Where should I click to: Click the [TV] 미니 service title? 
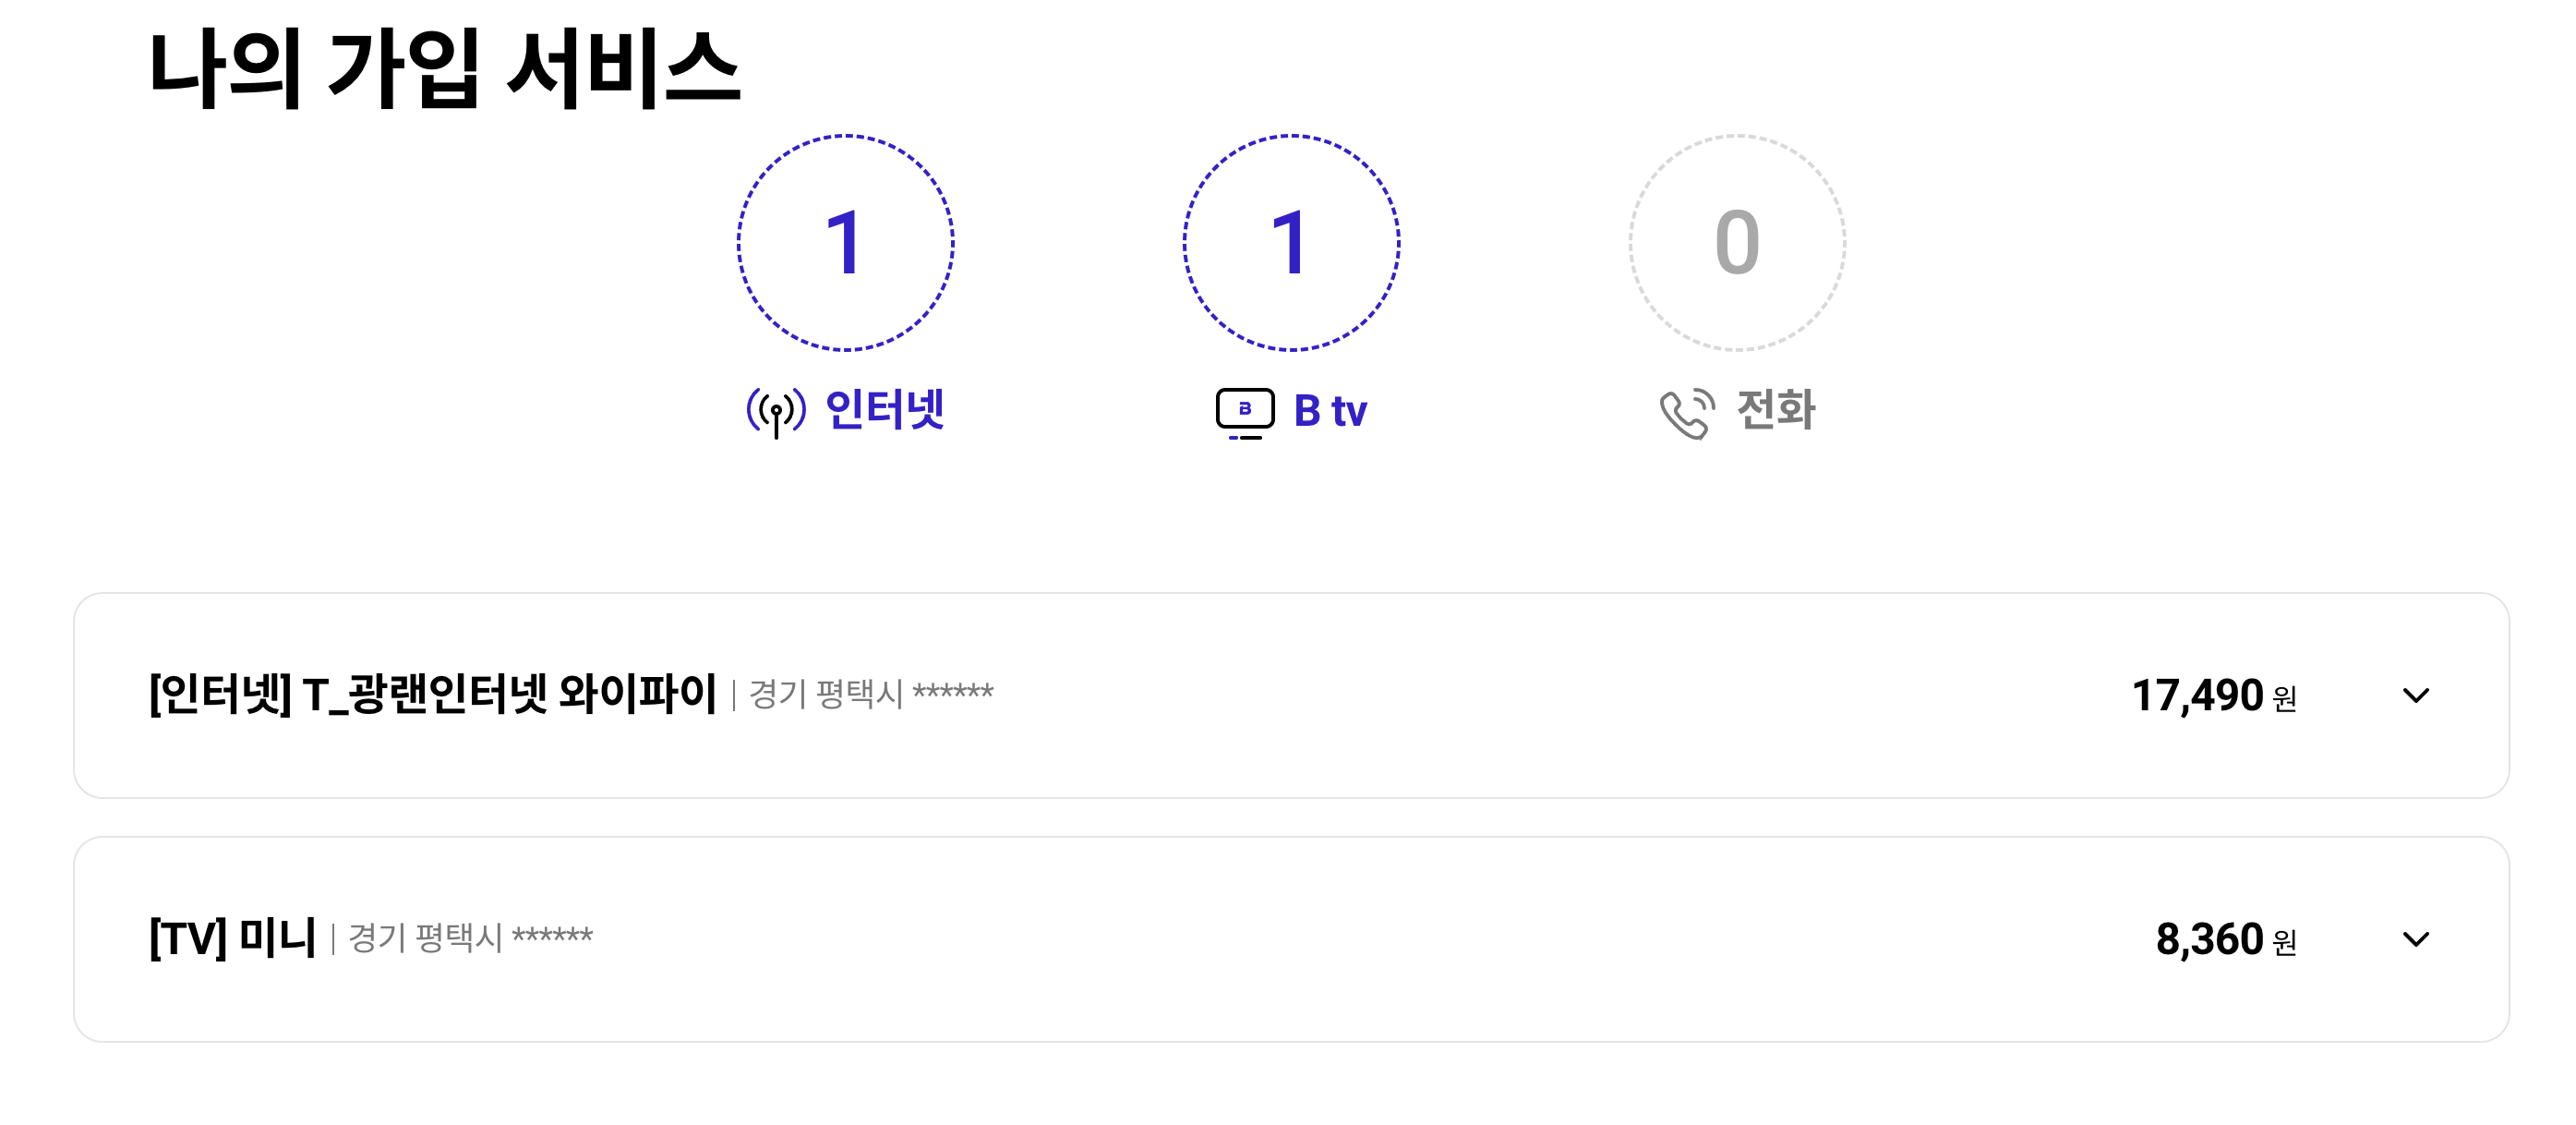point(233,938)
